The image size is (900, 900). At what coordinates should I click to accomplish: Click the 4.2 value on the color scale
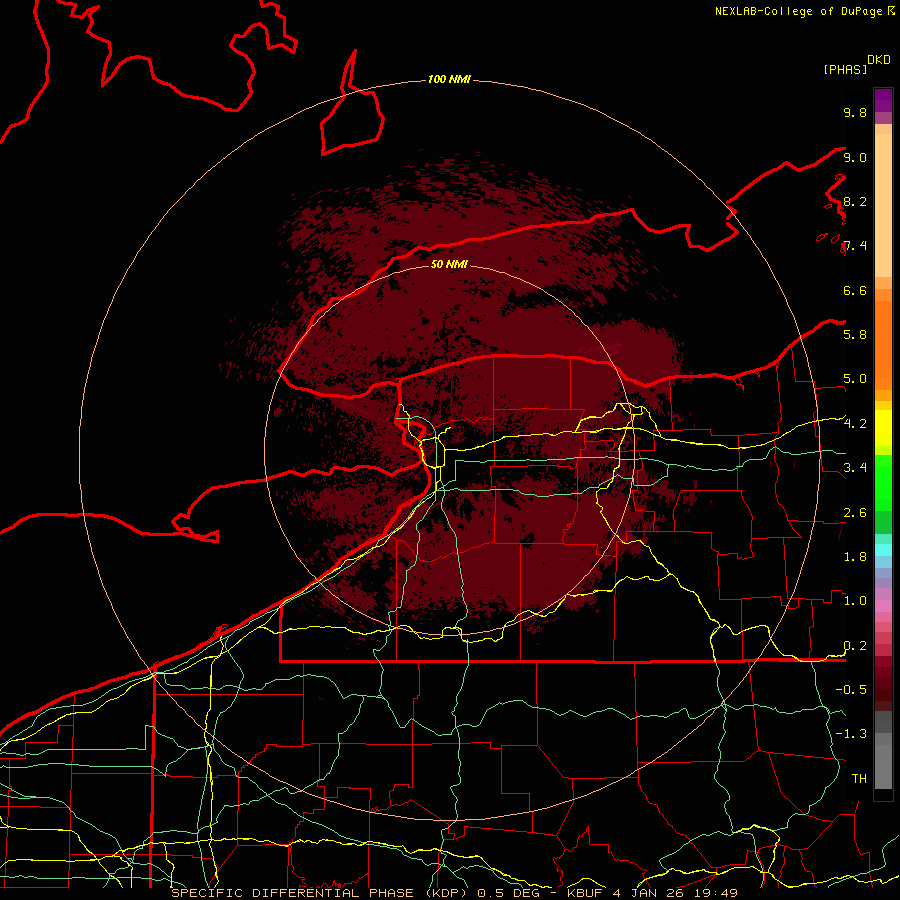855,424
